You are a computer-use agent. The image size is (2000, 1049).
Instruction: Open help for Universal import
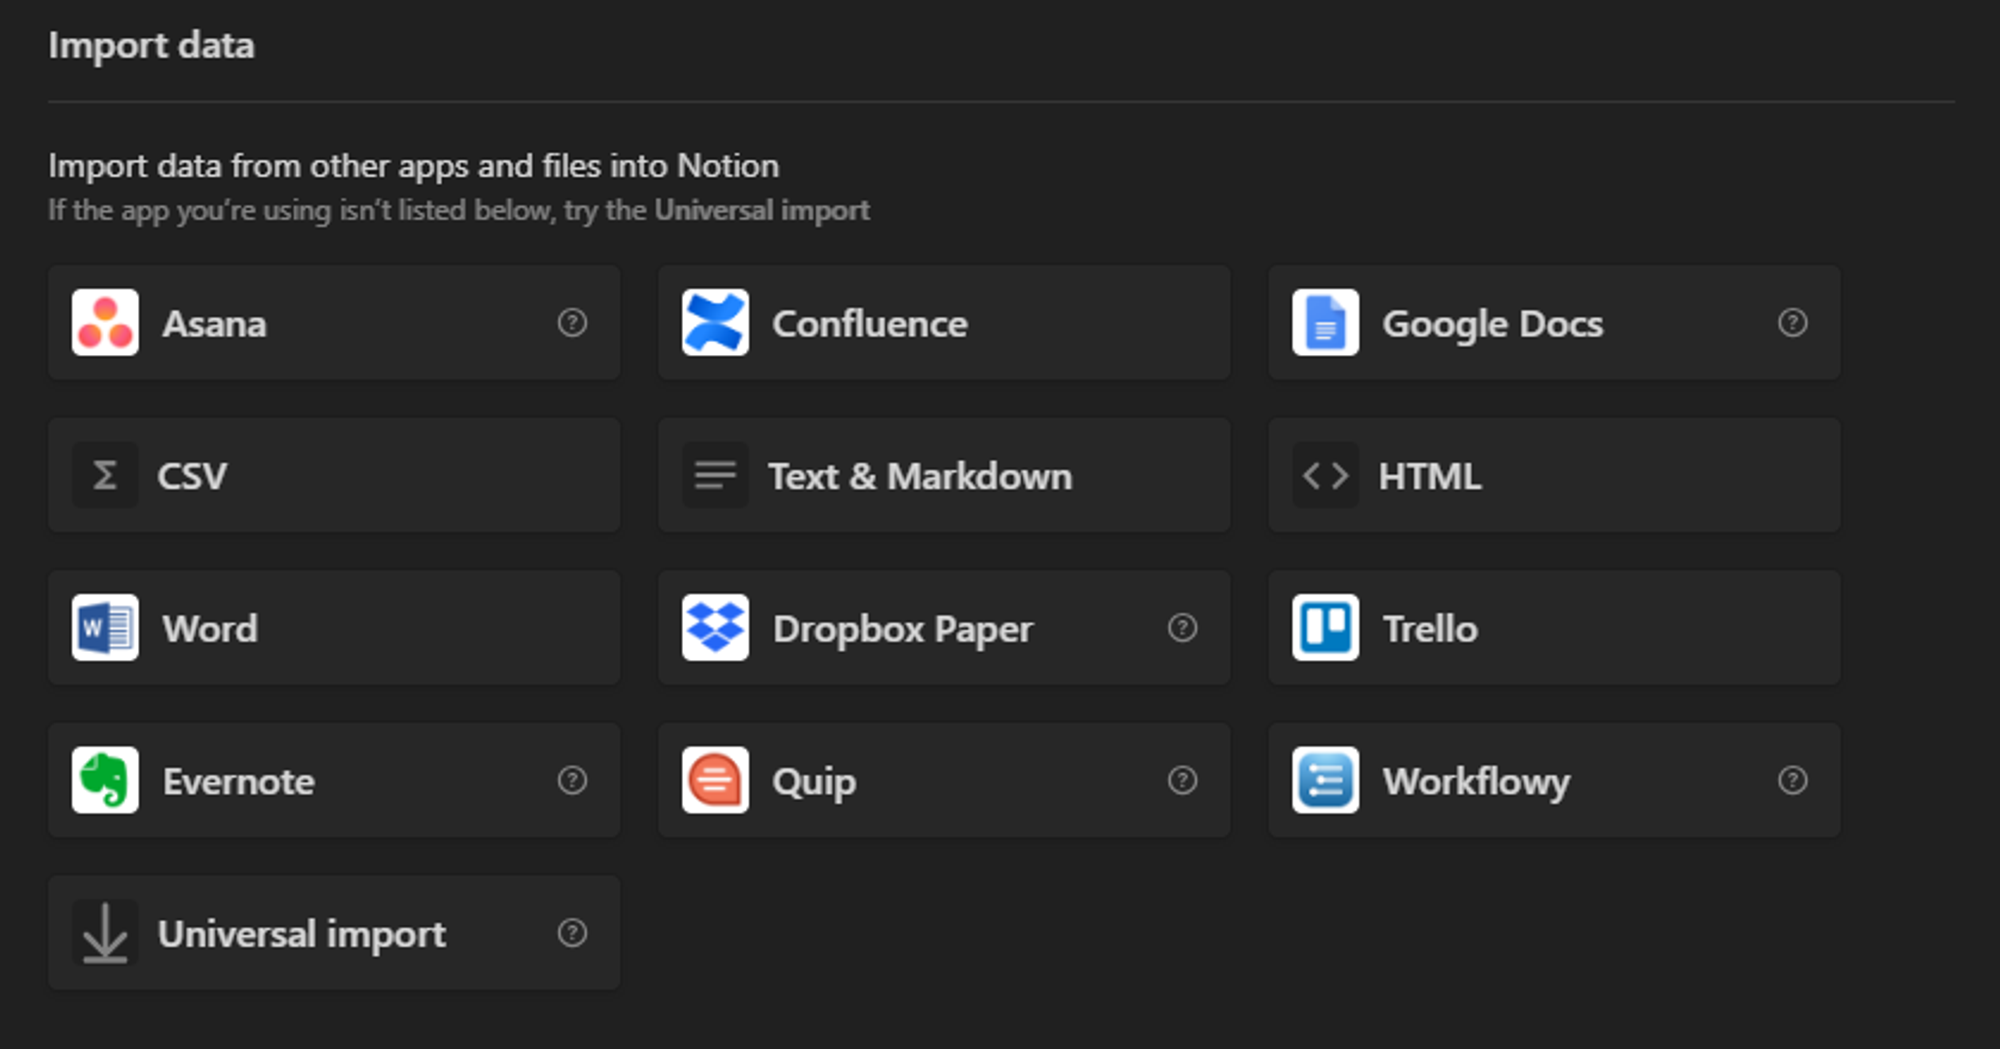click(x=572, y=933)
